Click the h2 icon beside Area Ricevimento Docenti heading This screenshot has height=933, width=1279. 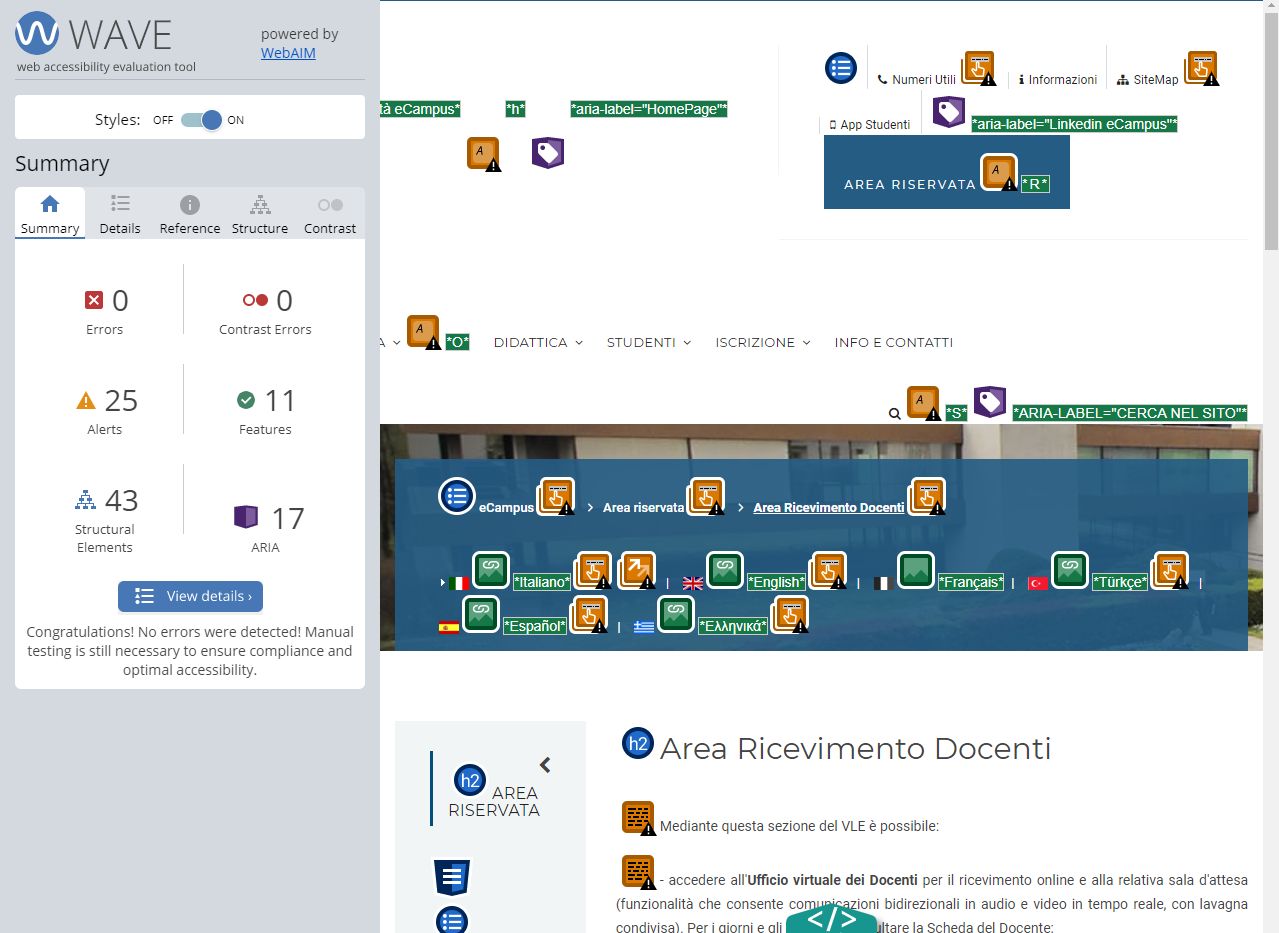point(638,743)
